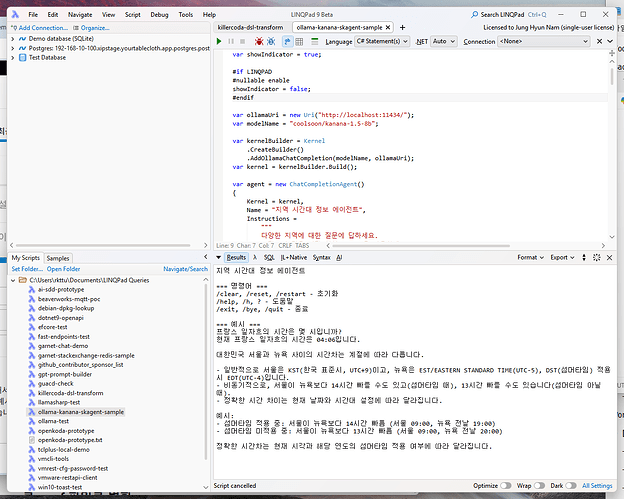Click the Test Database icon
This screenshot has height=499, width=624.
pyautogui.click(x=22, y=58)
